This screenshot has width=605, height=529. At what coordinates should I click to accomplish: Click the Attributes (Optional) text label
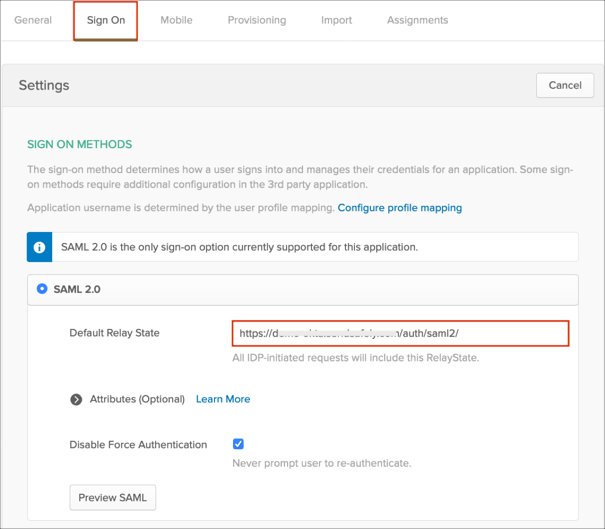137,399
